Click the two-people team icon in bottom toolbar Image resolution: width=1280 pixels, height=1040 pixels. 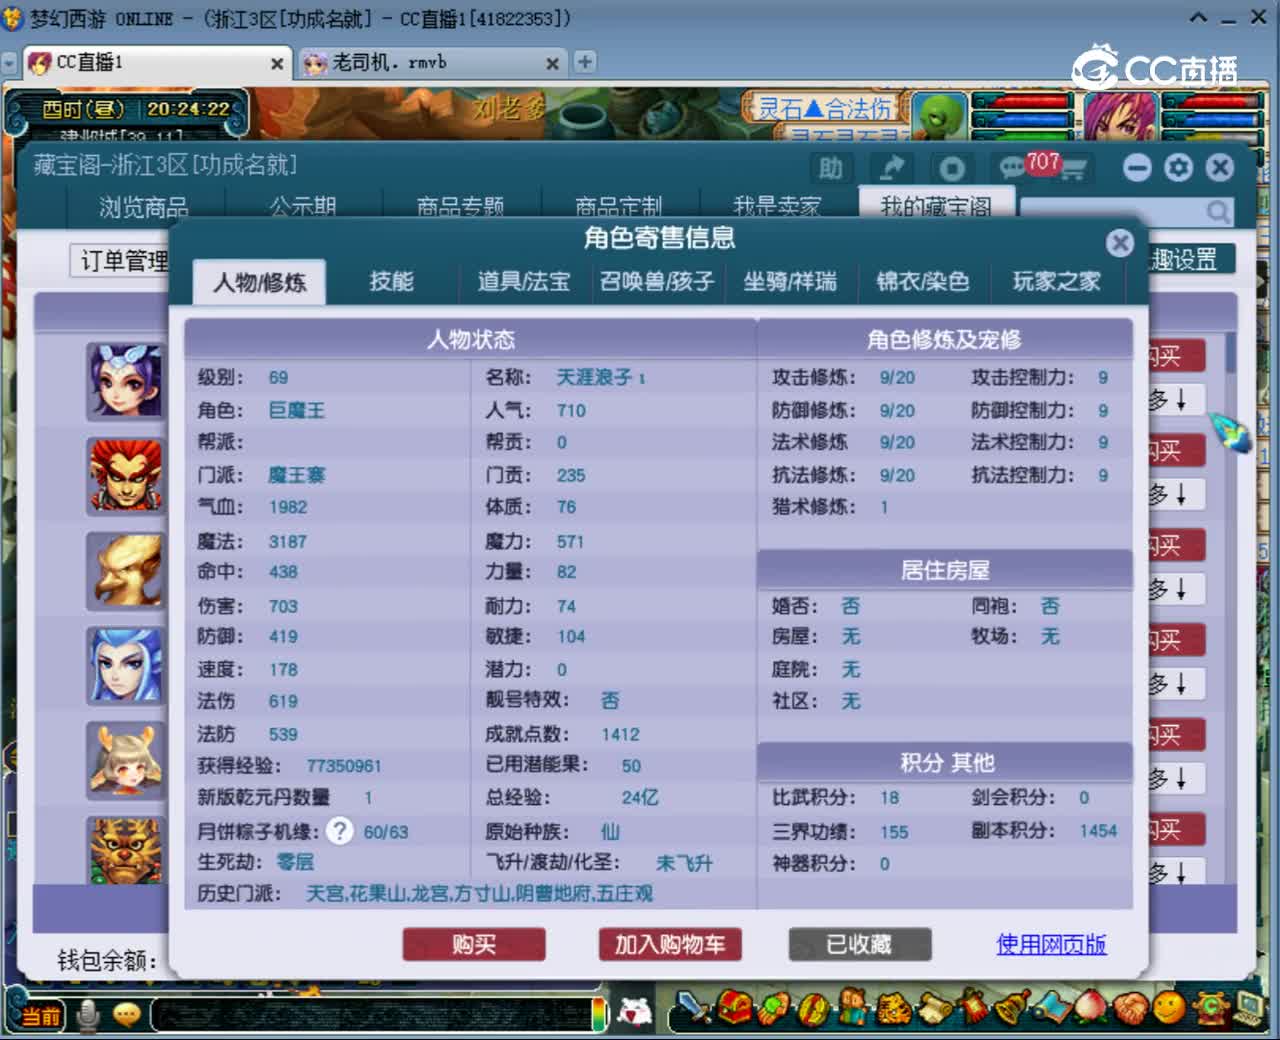(853, 1010)
